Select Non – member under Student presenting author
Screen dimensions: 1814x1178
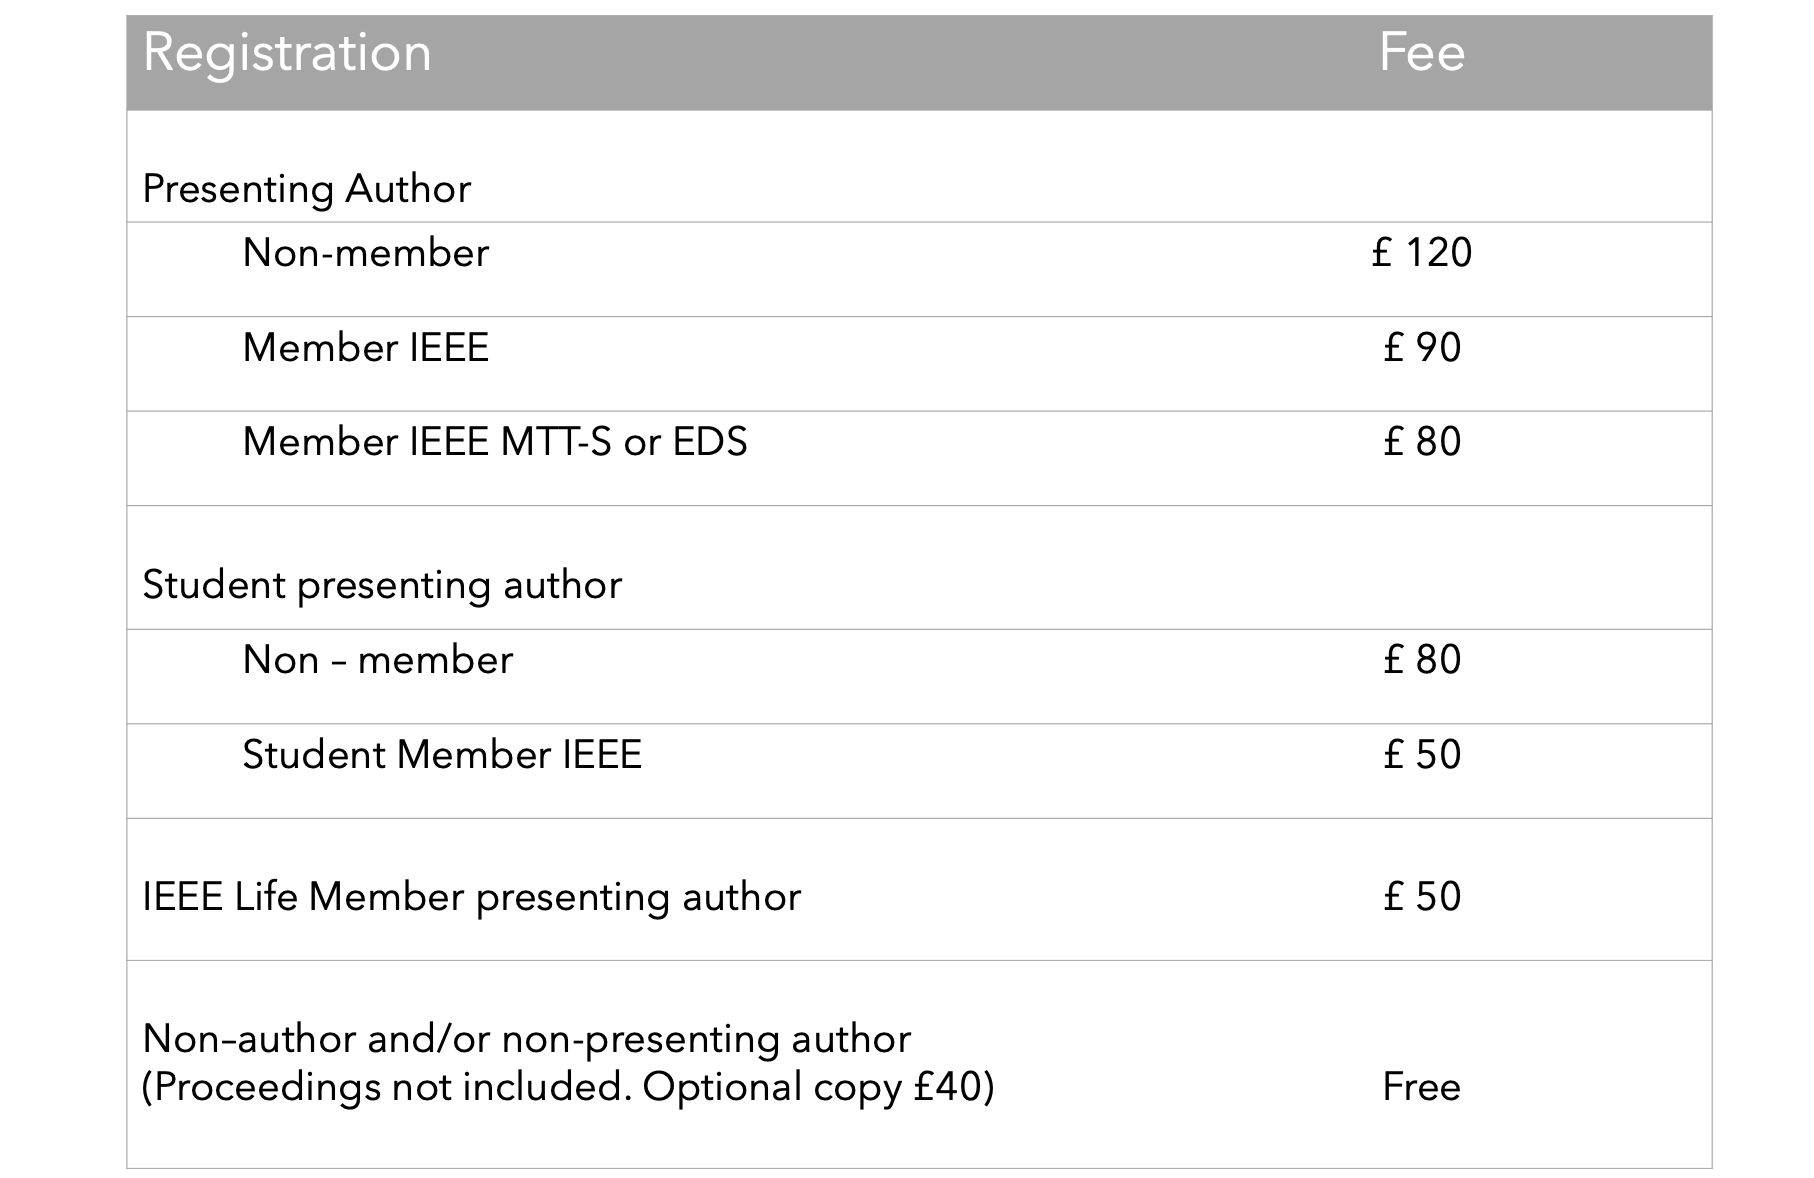[x=377, y=660]
